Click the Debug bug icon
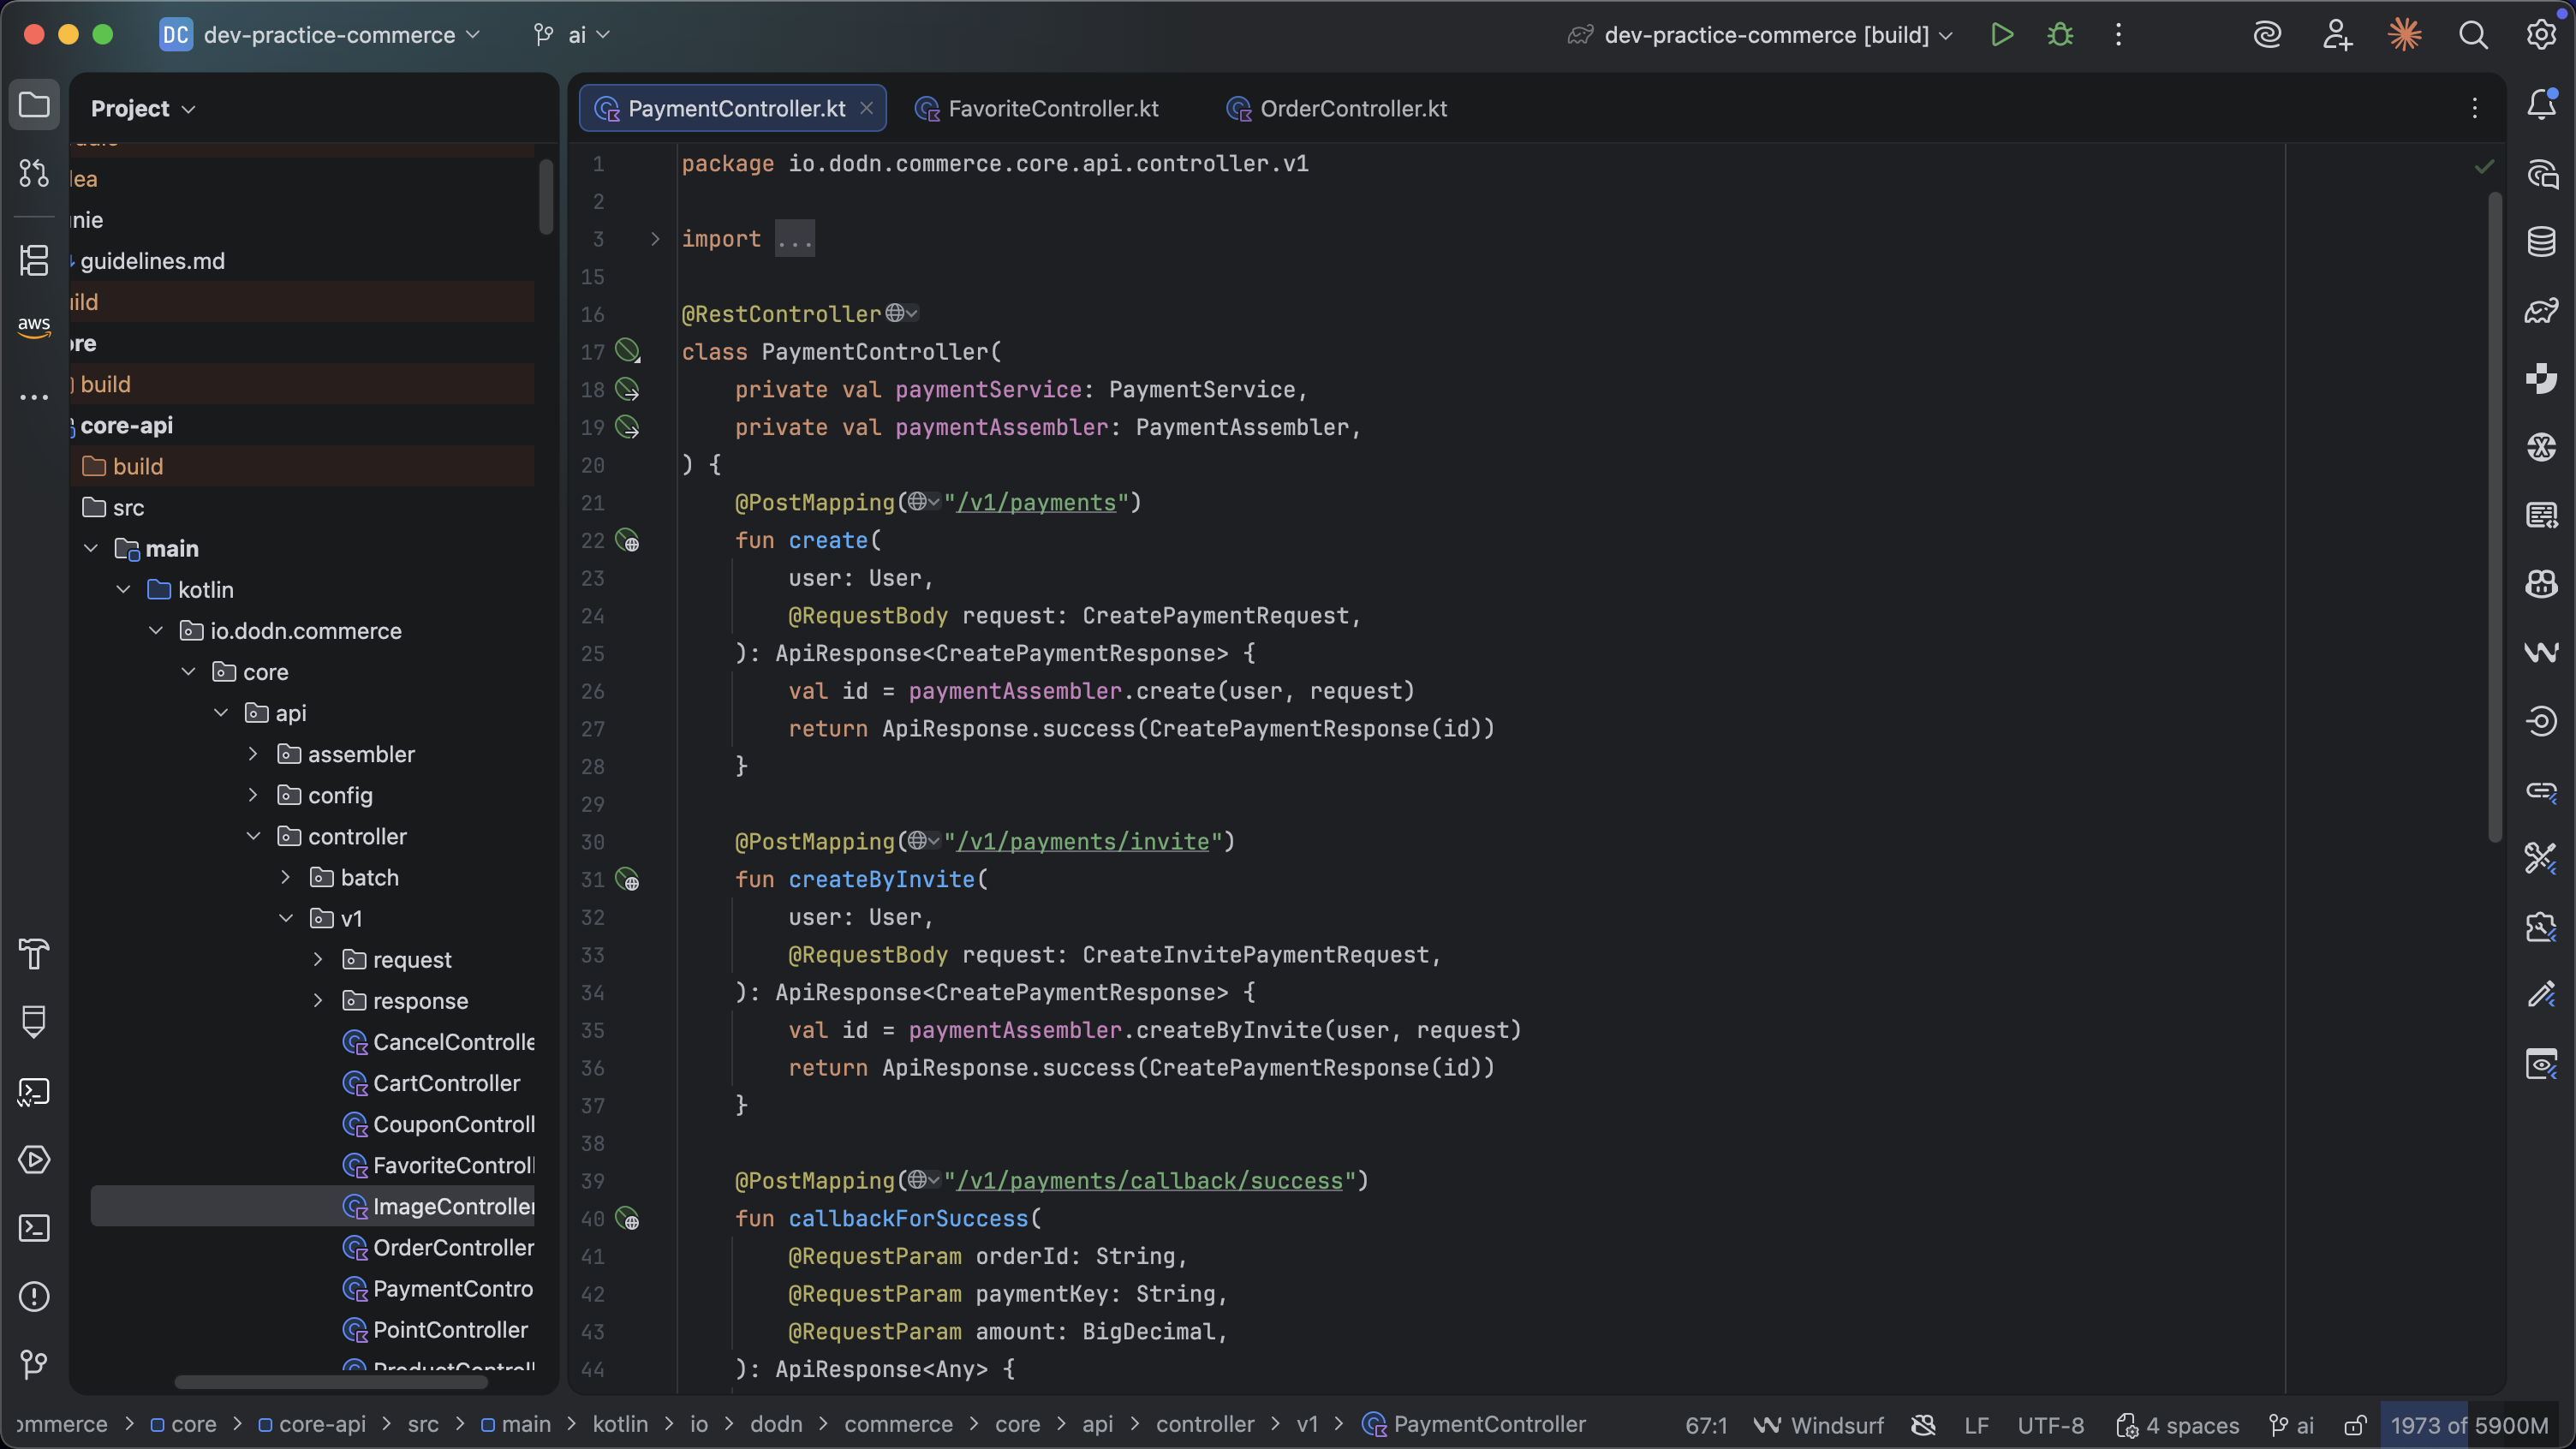The width and height of the screenshot is (2576, 1449). (x=2060, y=35)
